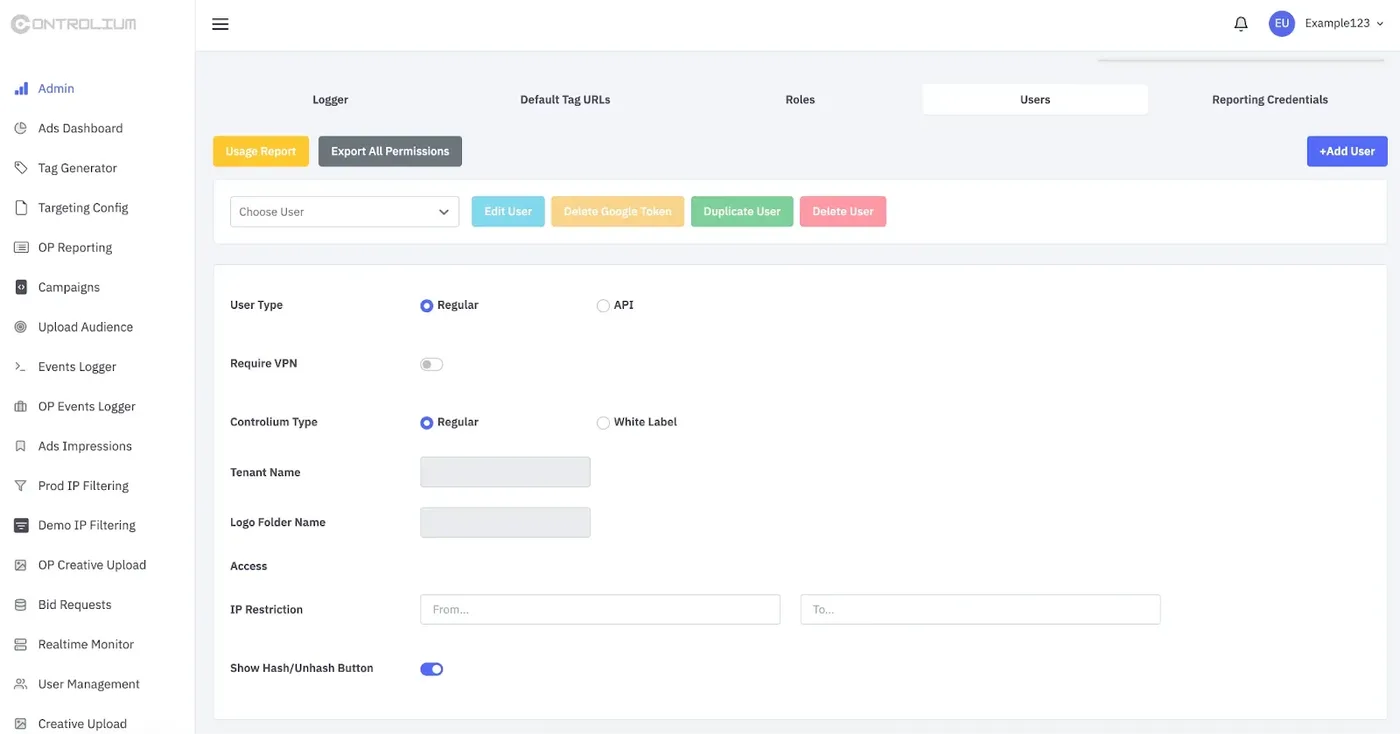The image size is (1400, 734).
Task: Open the Choose User dropdown
Action: (x=344, y=212)
